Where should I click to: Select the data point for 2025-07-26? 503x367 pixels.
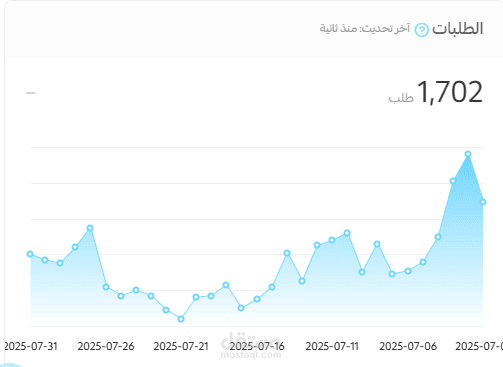click(106, 287)
